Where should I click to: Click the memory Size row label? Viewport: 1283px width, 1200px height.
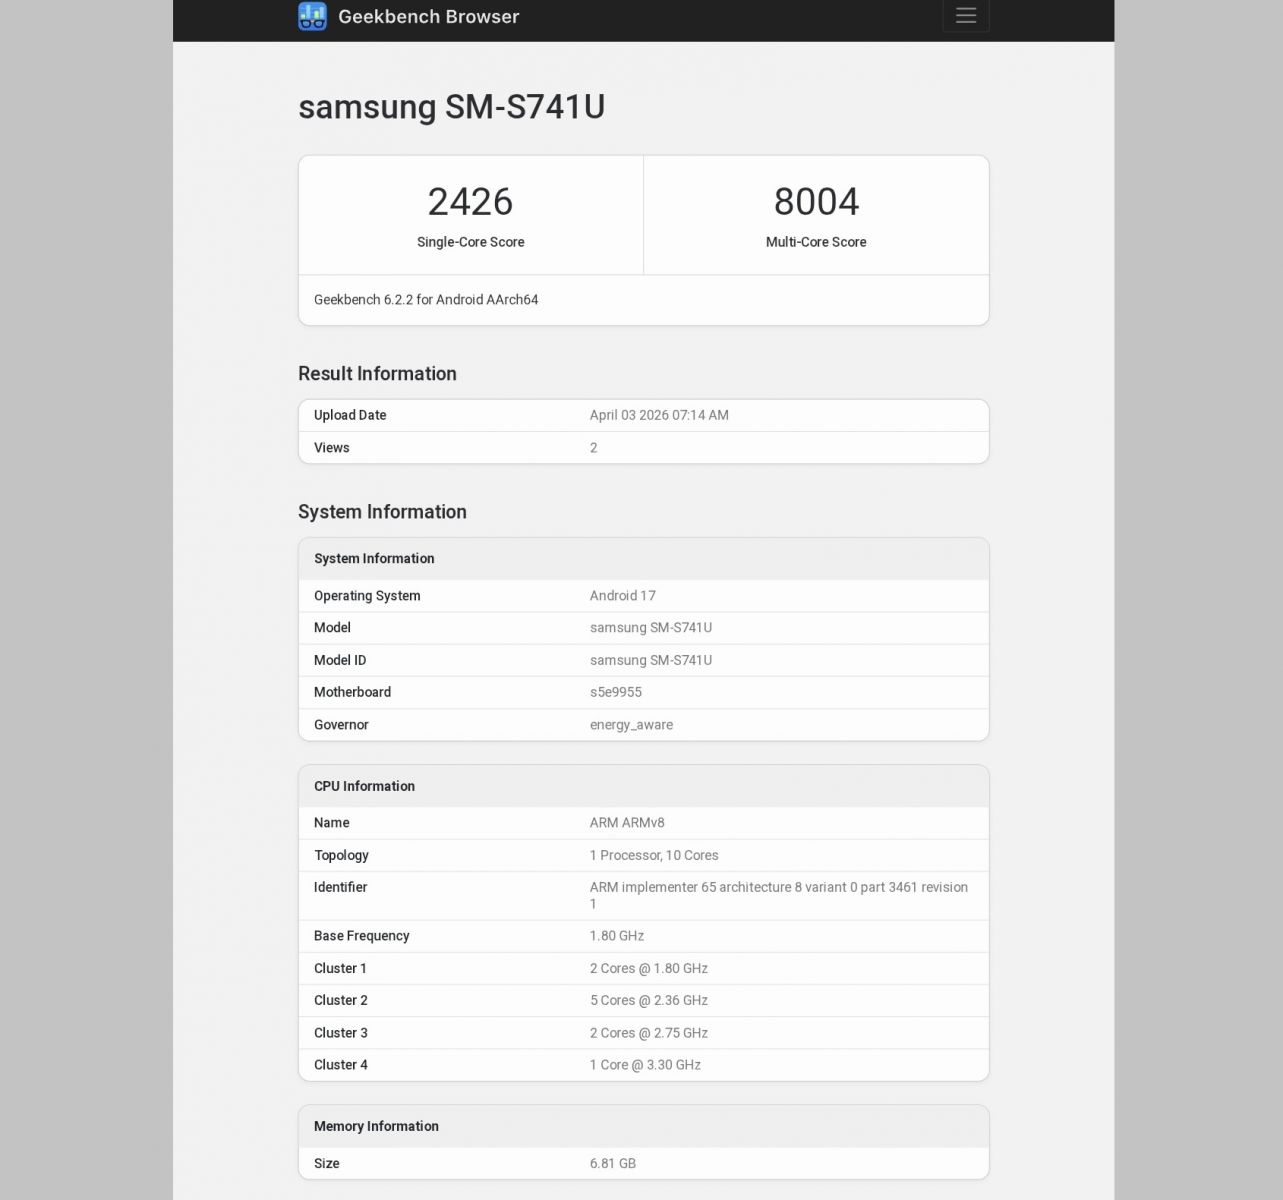[326, 1164]
